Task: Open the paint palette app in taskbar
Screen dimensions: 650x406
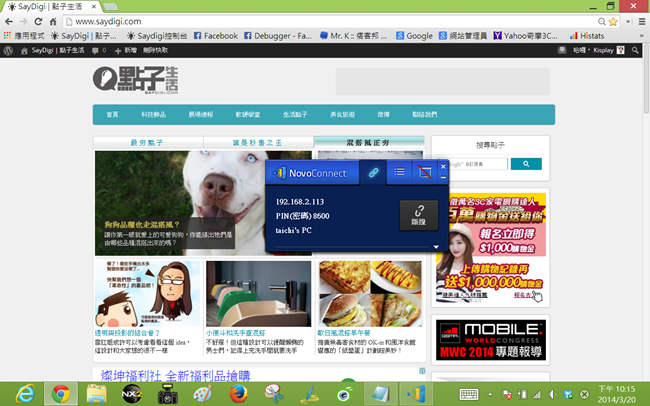Action: pyautogui.click(x=203, y=394)
